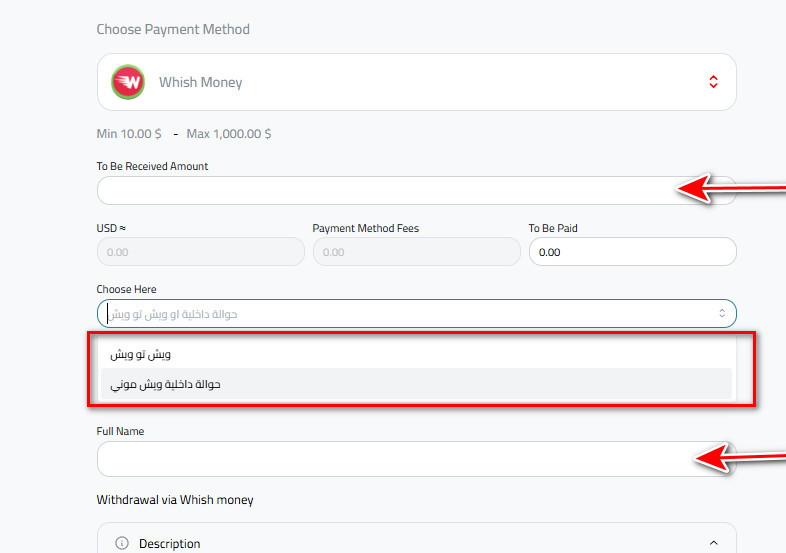Screen dimensions: 786x553
Task: Click the red up-down arrows on payment method
Action: (713, 82)
